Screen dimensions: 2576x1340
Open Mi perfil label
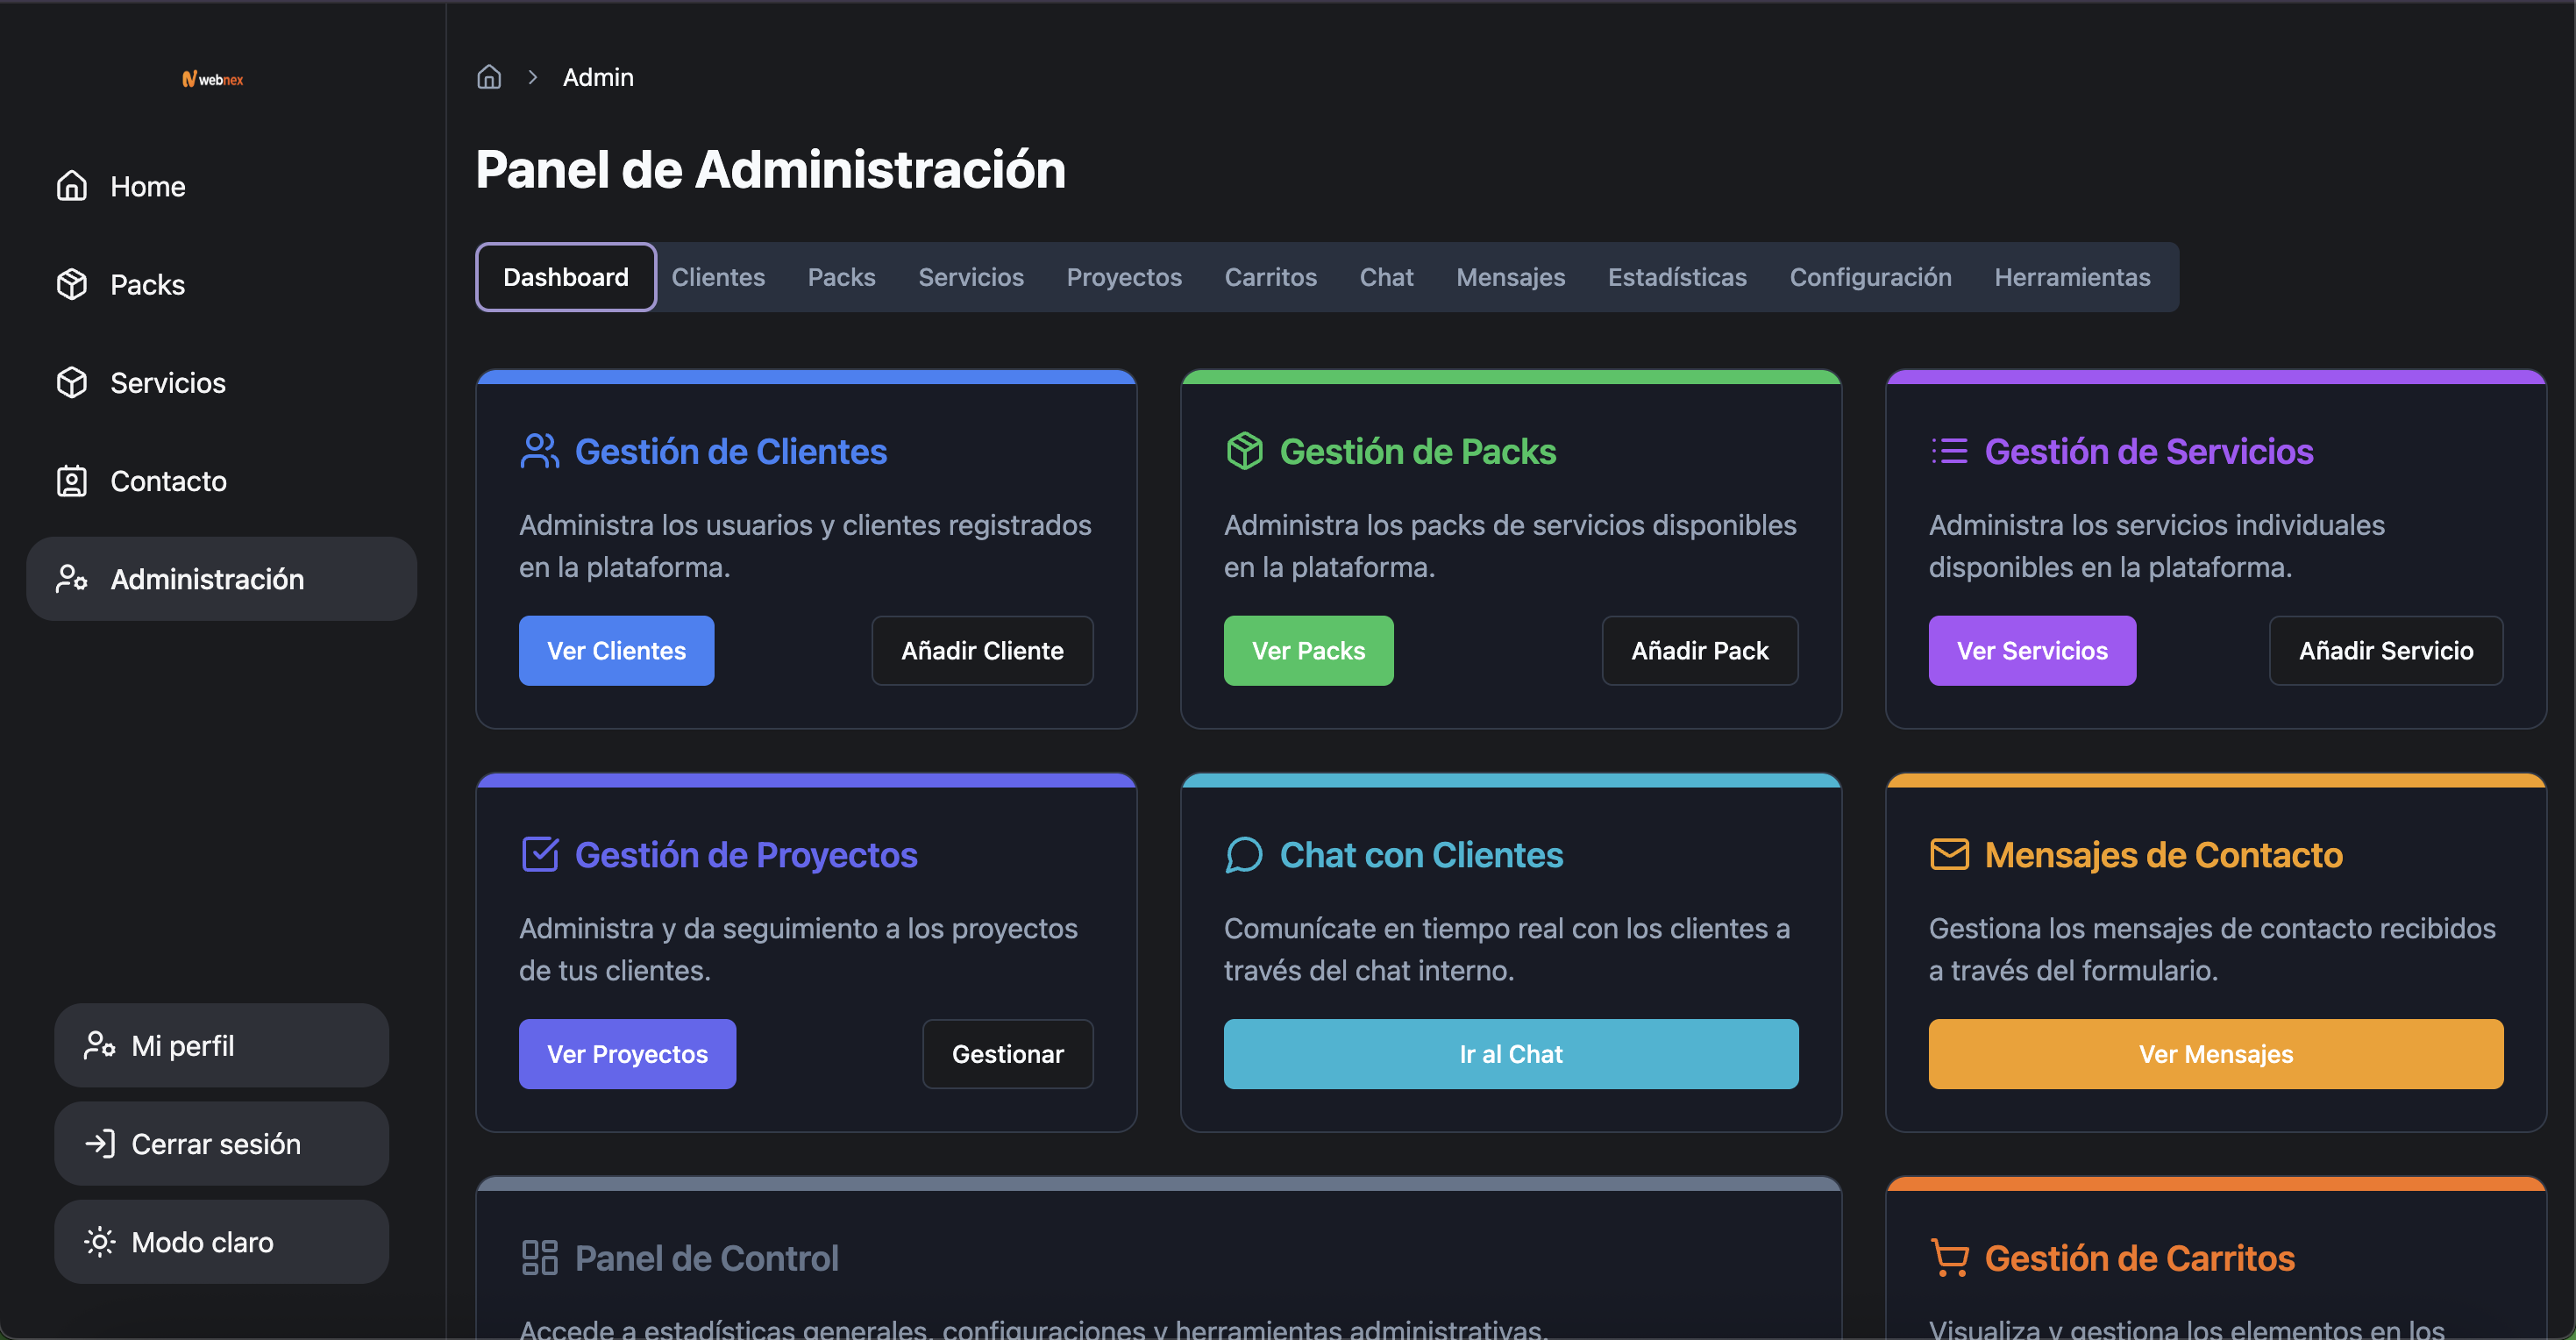[183, 1045]
